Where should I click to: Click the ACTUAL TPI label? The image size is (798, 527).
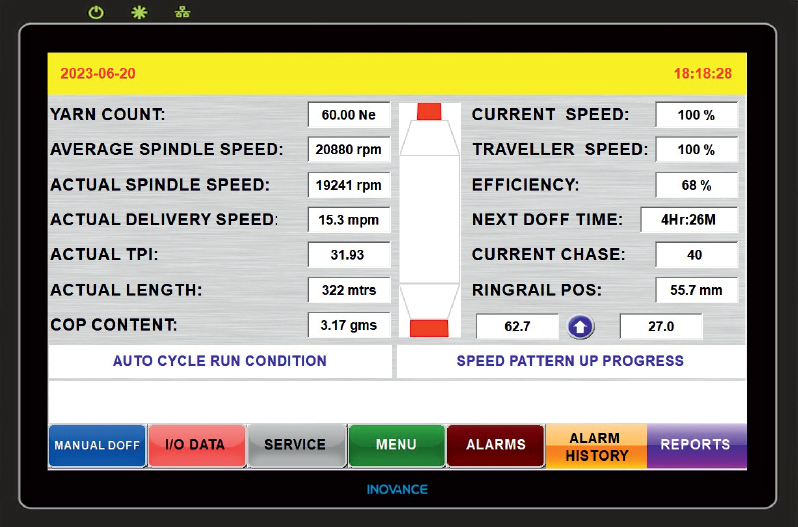click(x=104, y=254)
